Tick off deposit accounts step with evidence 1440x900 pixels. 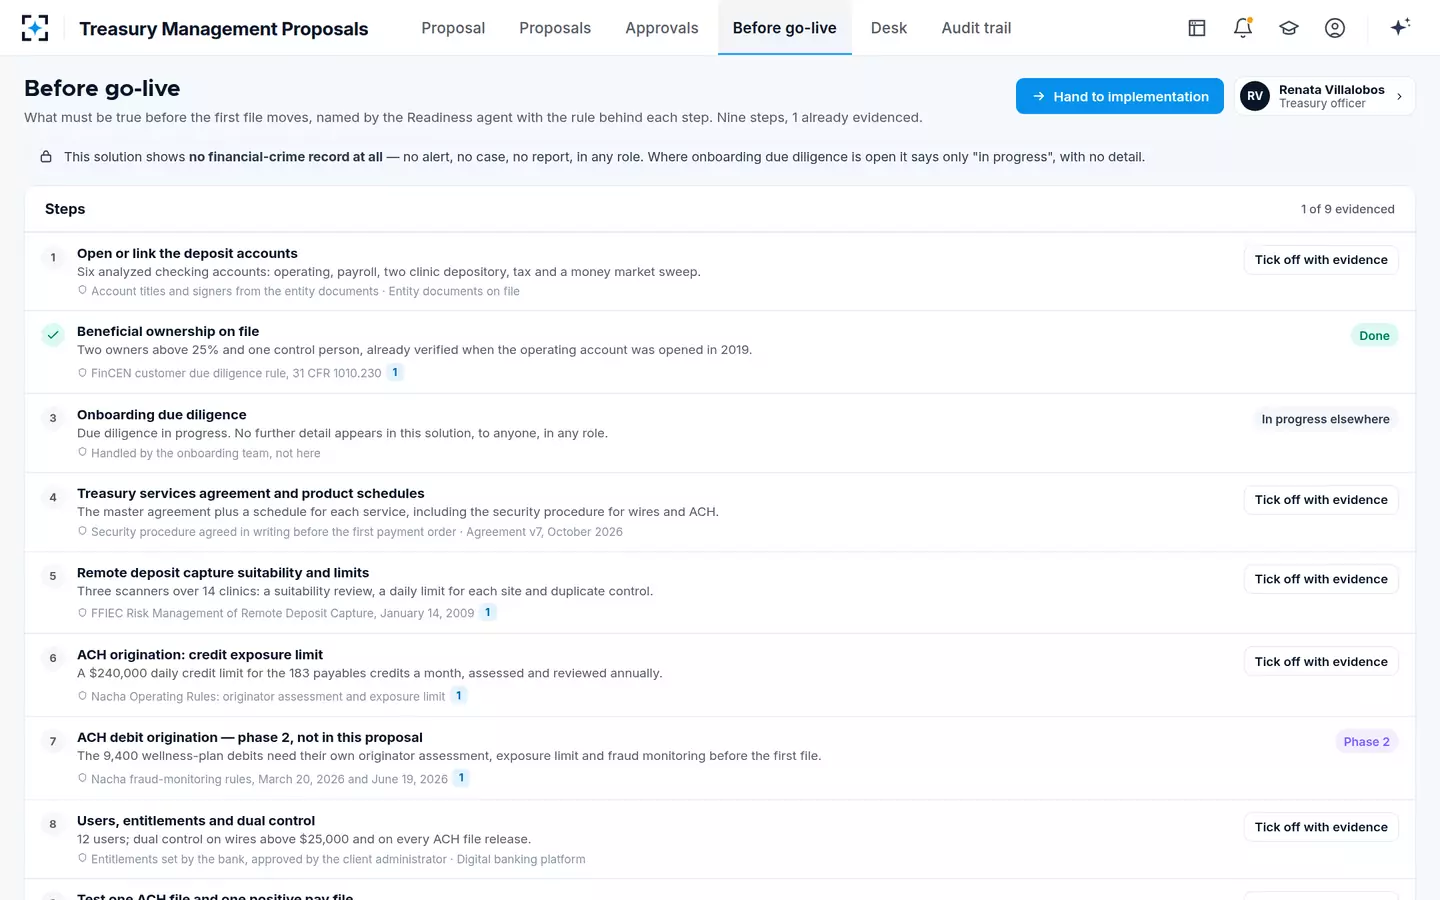(x=1321, y=260)
